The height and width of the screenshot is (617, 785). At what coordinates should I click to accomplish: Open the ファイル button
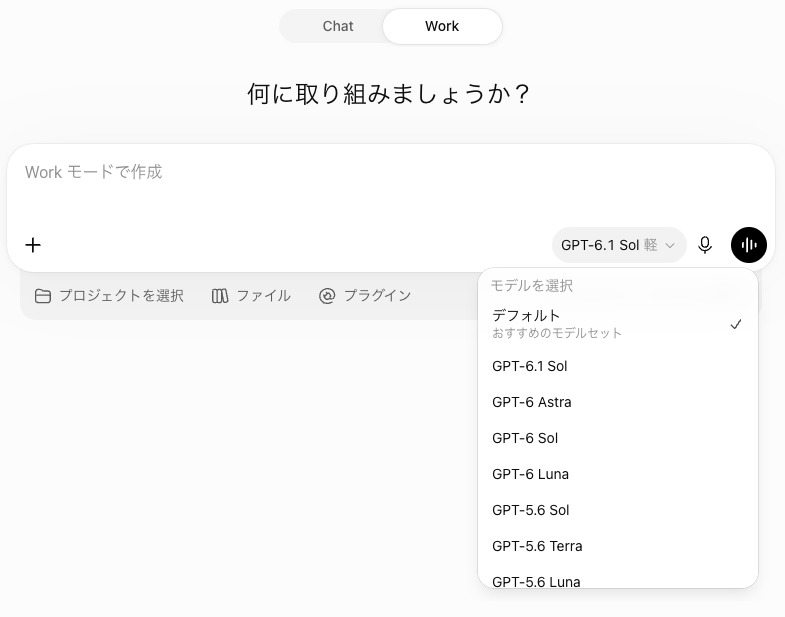[x=251, y=296]
